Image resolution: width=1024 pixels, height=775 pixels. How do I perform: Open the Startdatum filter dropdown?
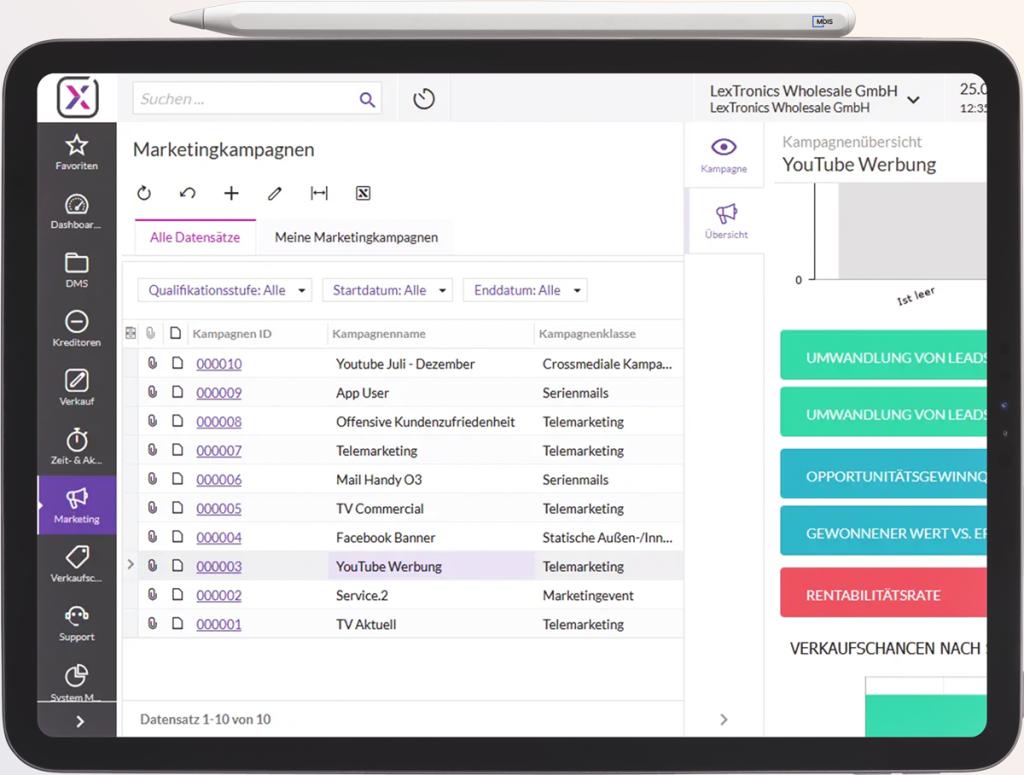(387, 290)
